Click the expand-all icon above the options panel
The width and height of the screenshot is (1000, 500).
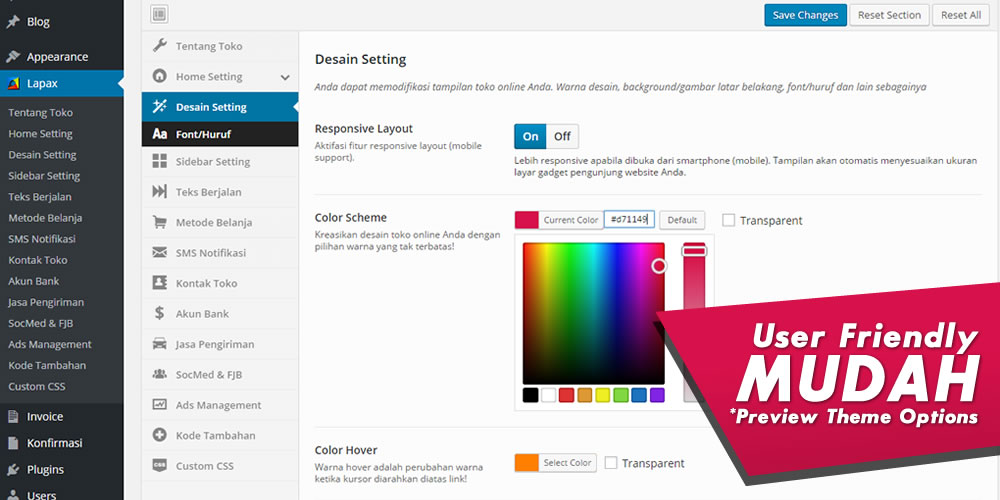[159, 14]
